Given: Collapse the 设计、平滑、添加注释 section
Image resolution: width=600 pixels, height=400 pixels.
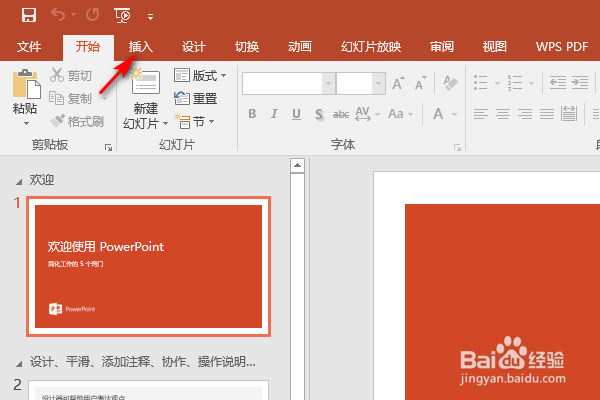Looking at the screenshot, I should tap(19, 363).
